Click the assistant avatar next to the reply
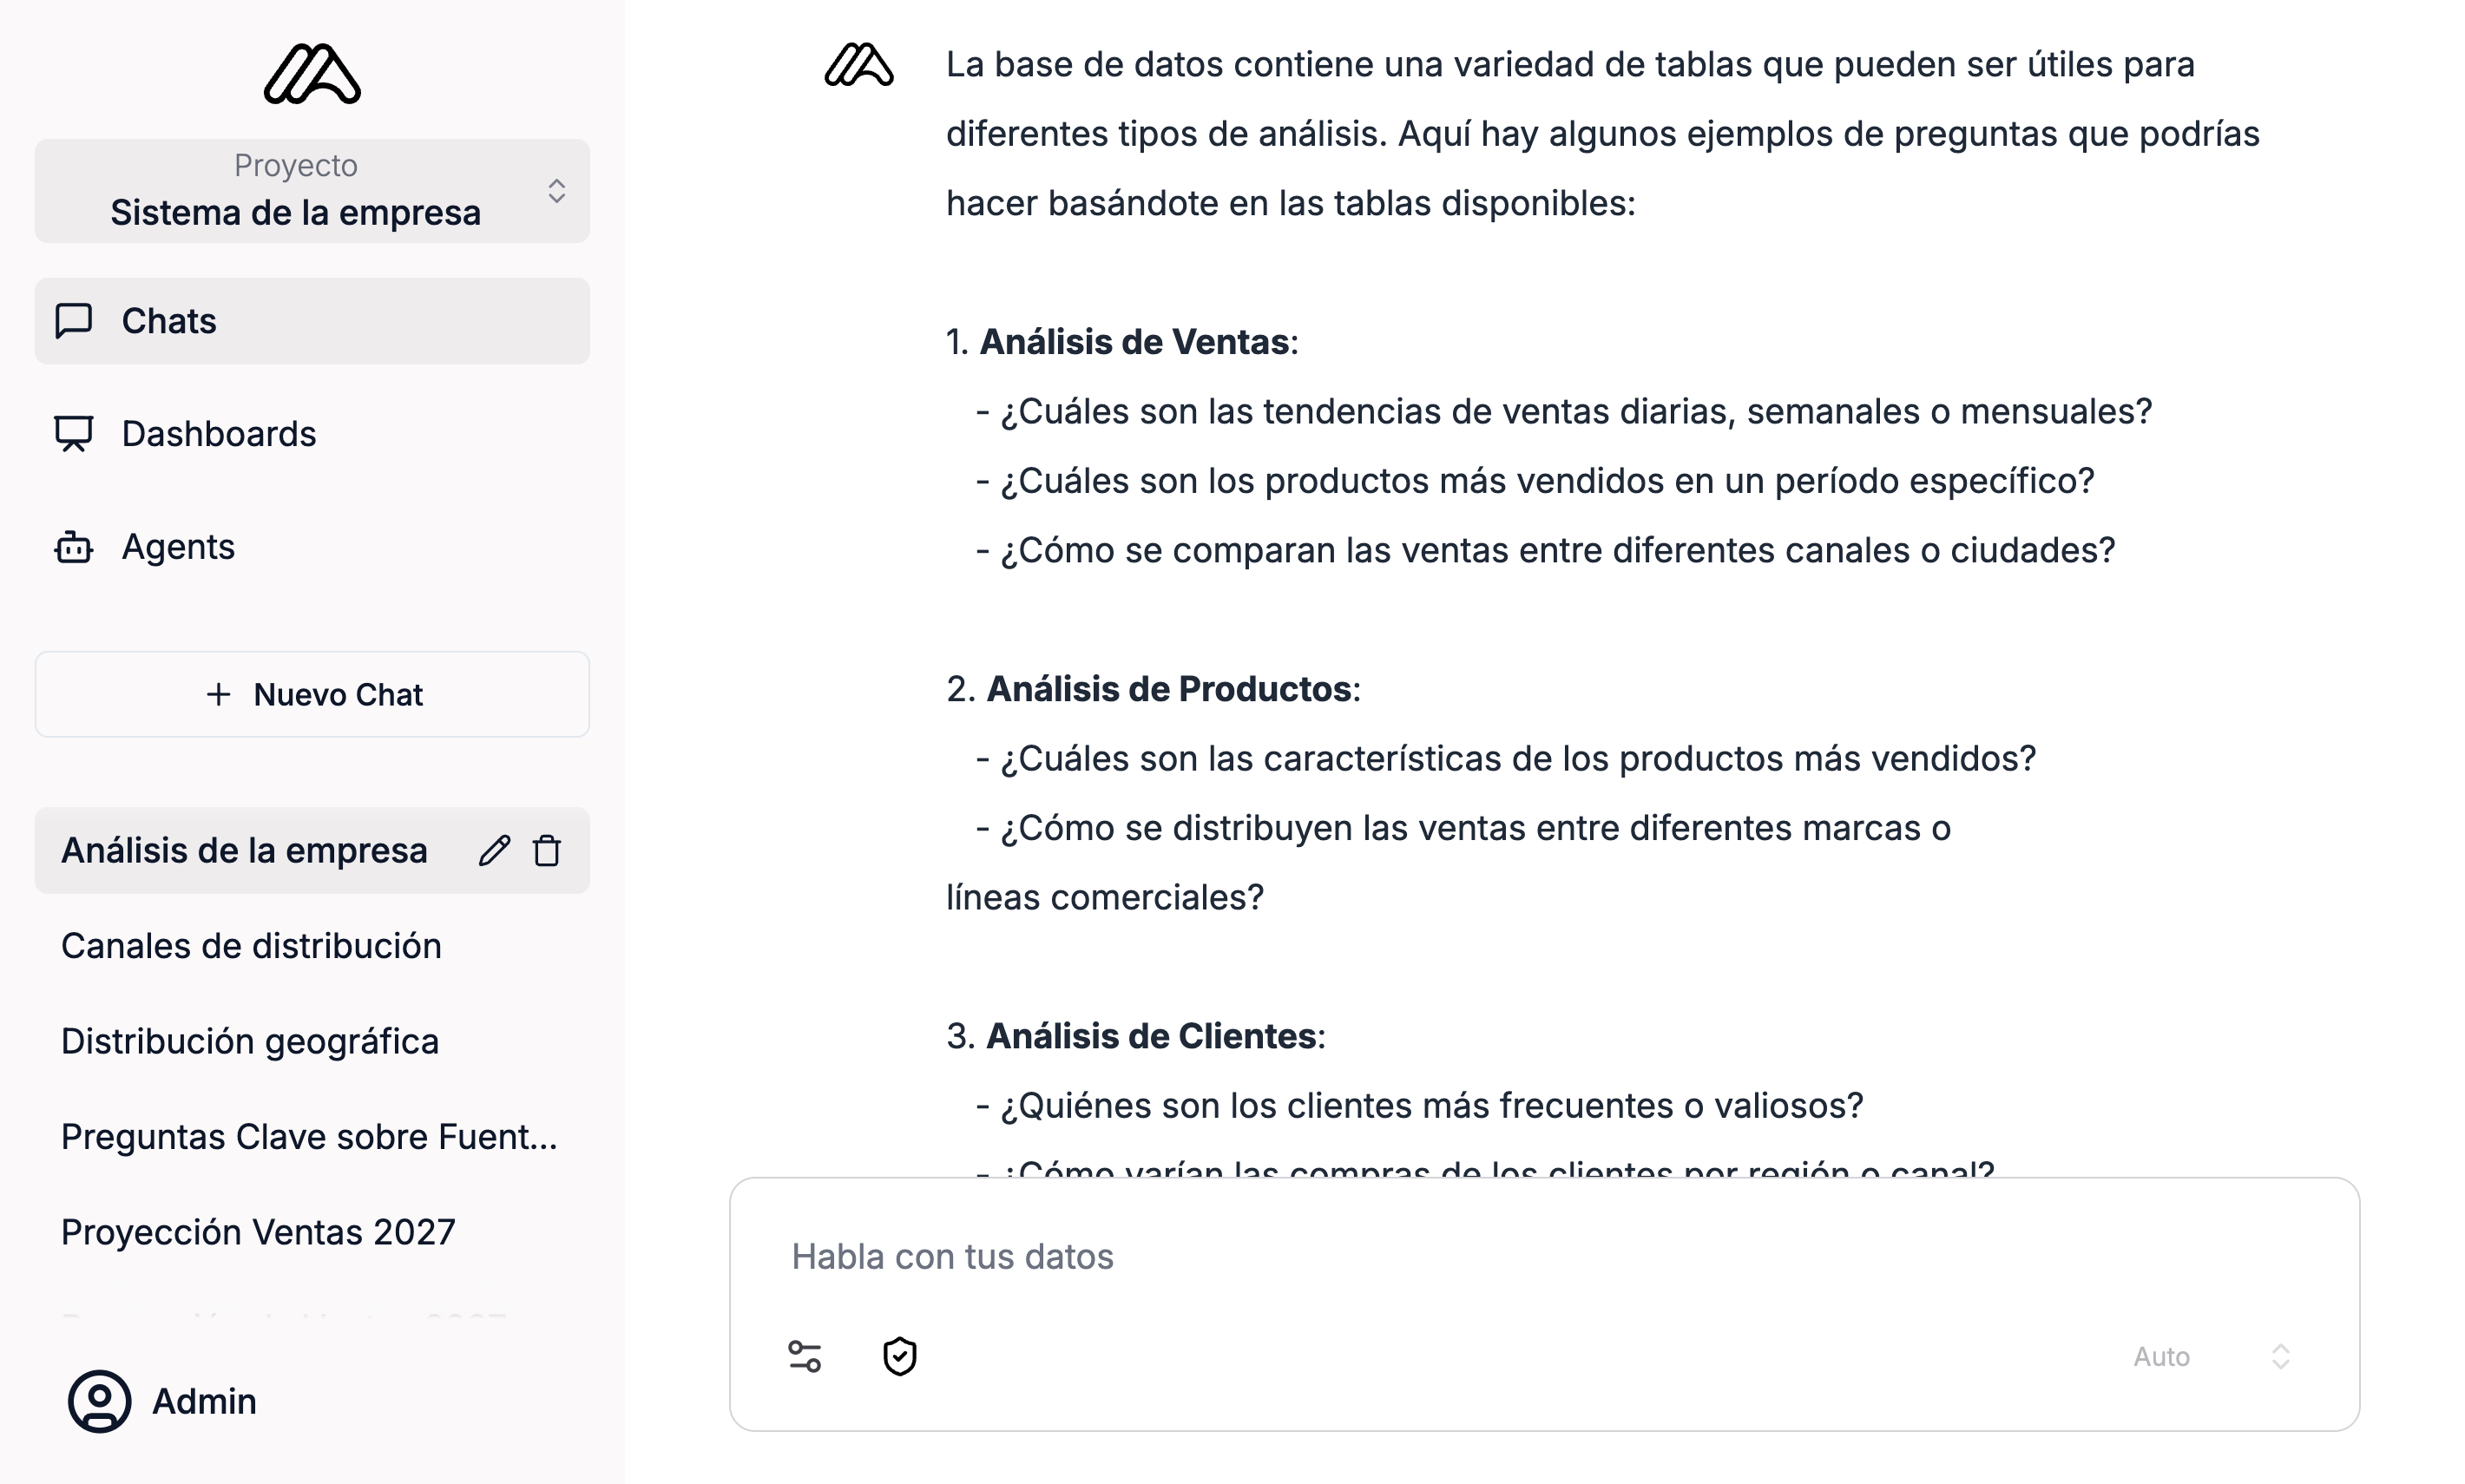The image size is (2465, 1484). tap(860, 66)
